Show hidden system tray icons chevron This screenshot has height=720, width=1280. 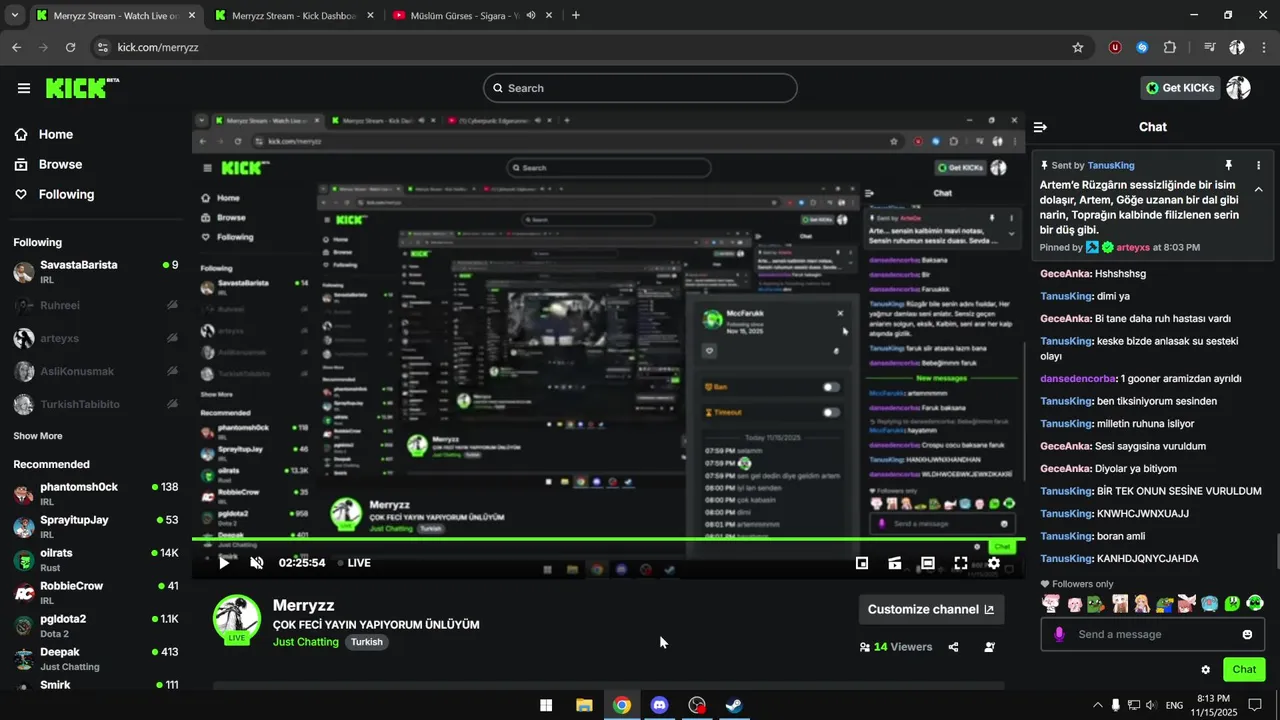tap(1097, 705)
